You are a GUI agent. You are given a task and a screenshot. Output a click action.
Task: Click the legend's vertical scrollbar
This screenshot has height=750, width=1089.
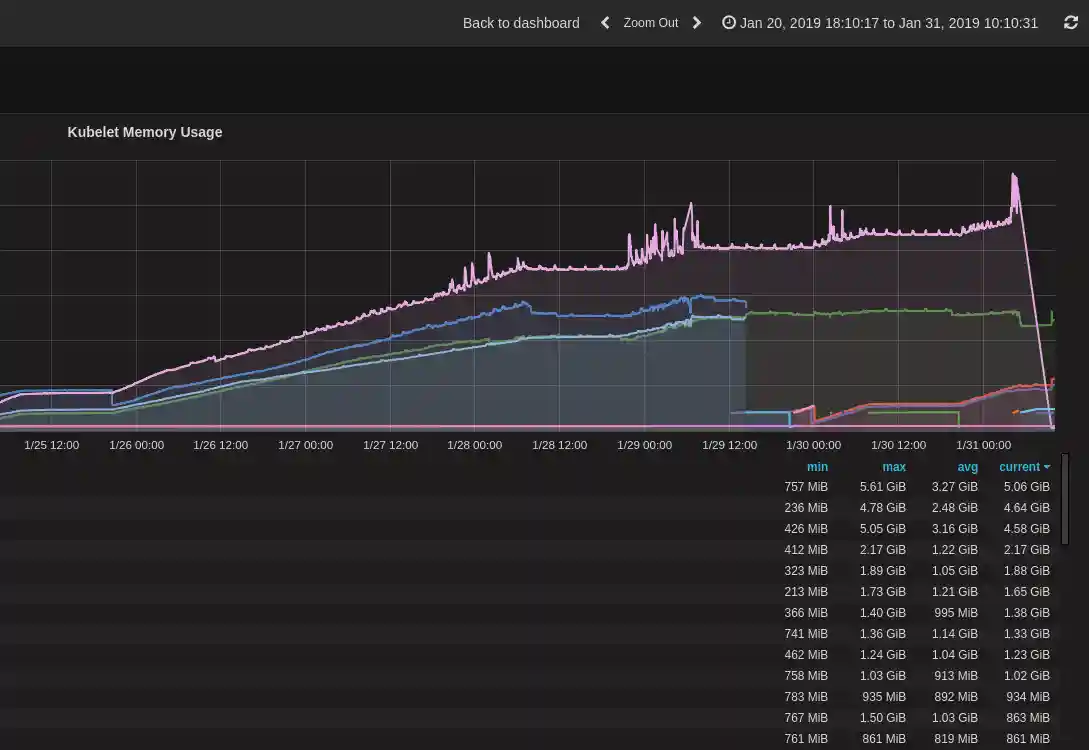tap(1064, 500)
